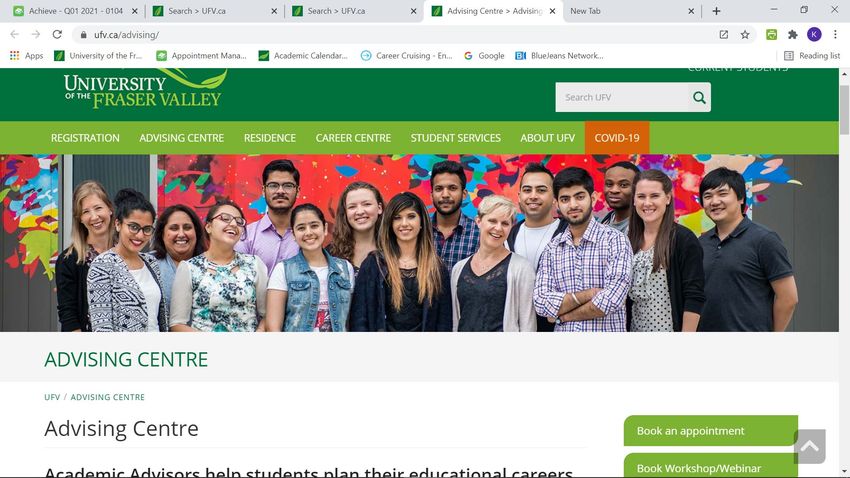850x478 pixels.
Task: Click the UFV breadcrumb link
Action: coord(52,397)
